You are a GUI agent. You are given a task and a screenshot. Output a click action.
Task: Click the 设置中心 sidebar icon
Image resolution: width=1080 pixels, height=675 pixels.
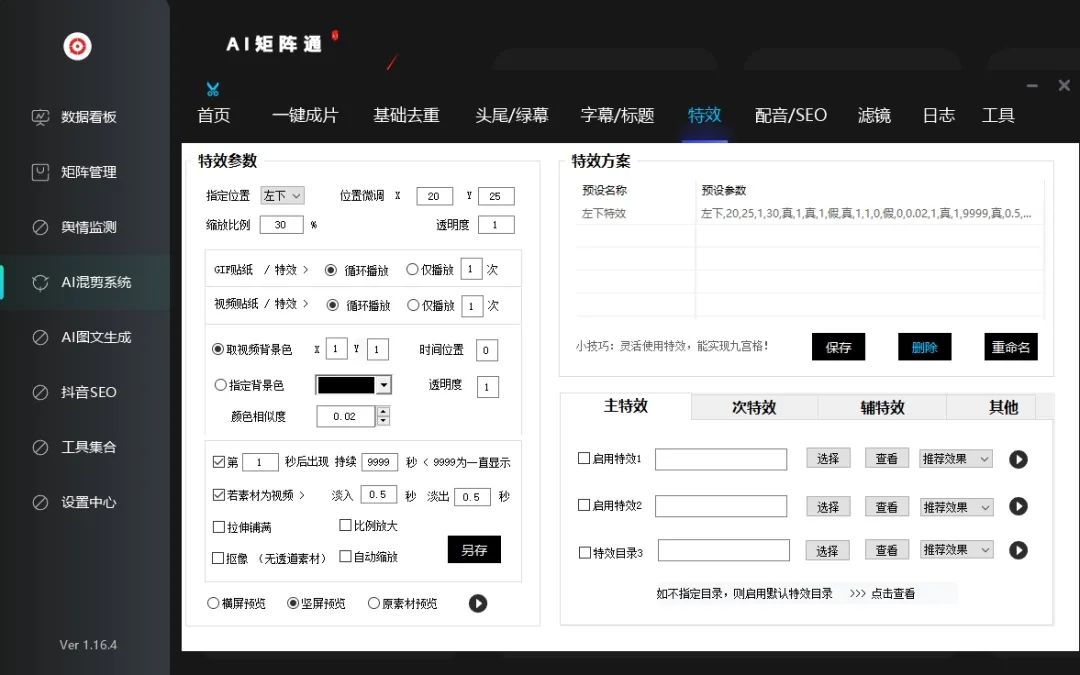41,502
